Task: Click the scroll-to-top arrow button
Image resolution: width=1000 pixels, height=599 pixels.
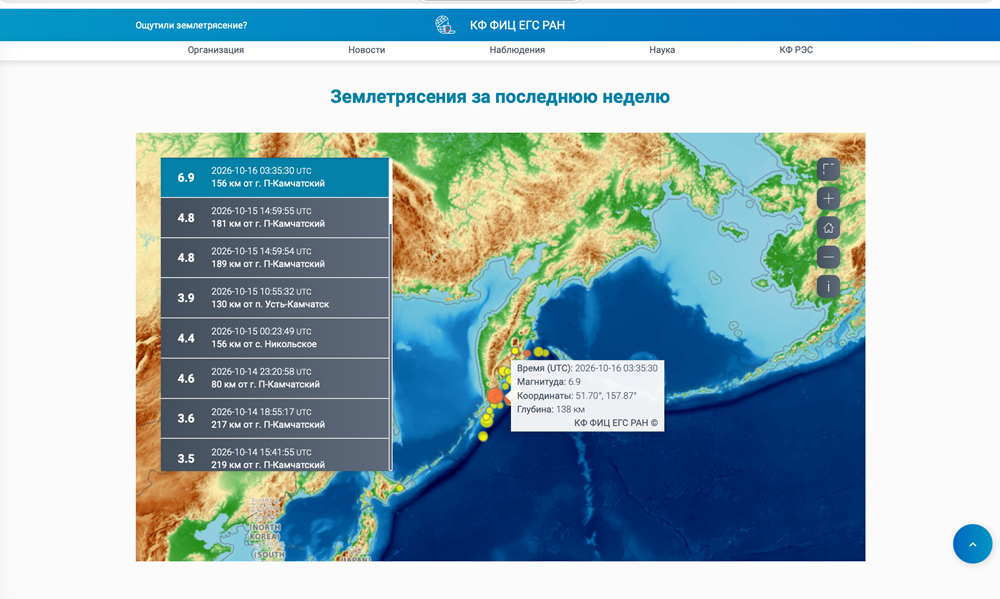Action: pos(972,544)
